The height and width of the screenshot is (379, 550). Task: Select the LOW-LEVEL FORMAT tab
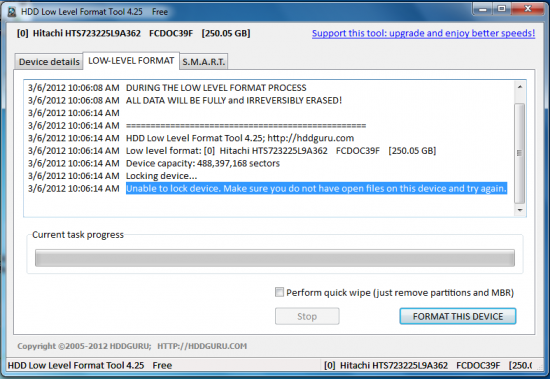point(131,61)
